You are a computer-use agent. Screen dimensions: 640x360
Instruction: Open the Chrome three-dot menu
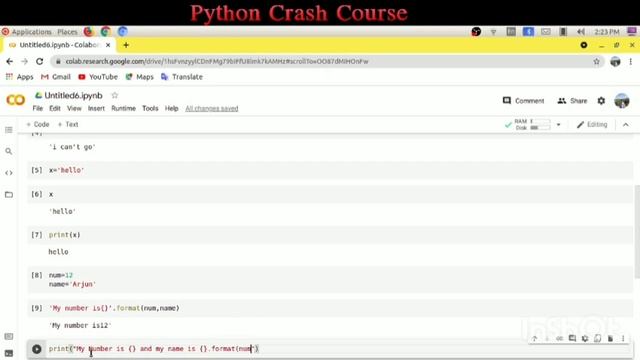pyautogui.click(x=631, y=61)
